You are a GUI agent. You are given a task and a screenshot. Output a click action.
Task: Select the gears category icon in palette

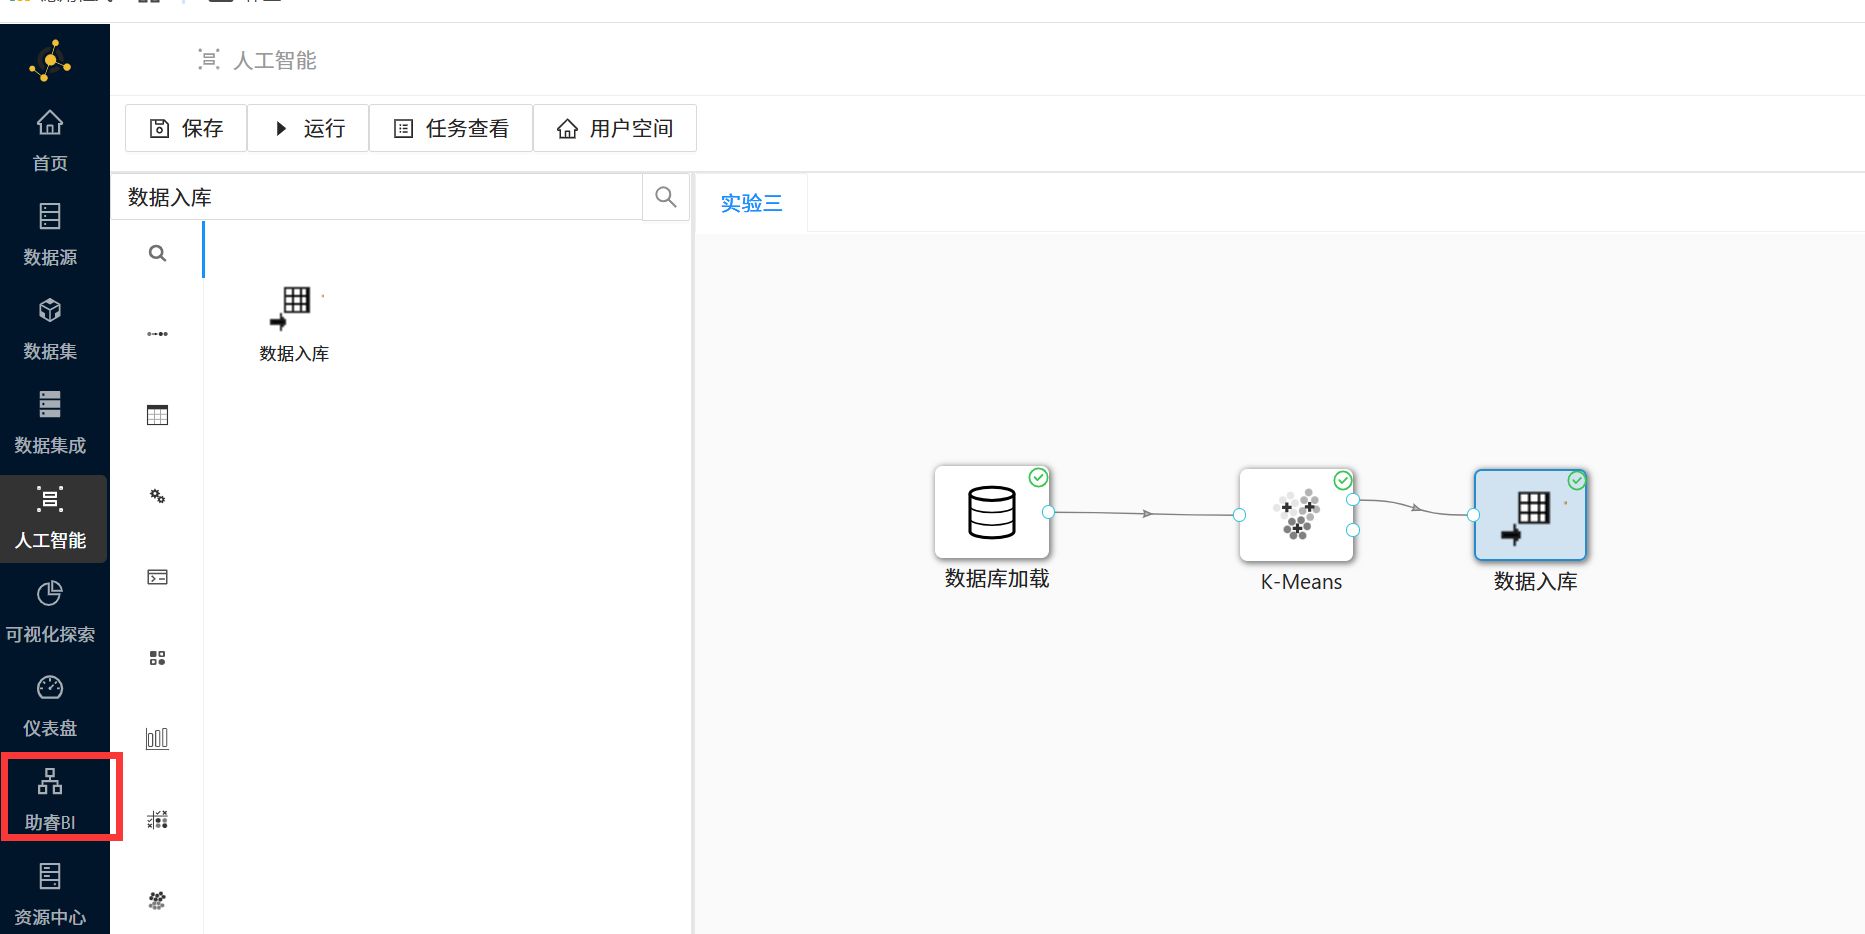(157, 496)
